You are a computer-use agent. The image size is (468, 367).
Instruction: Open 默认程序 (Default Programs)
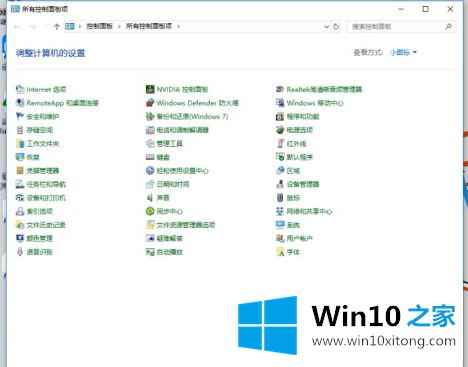coord(294,157)
